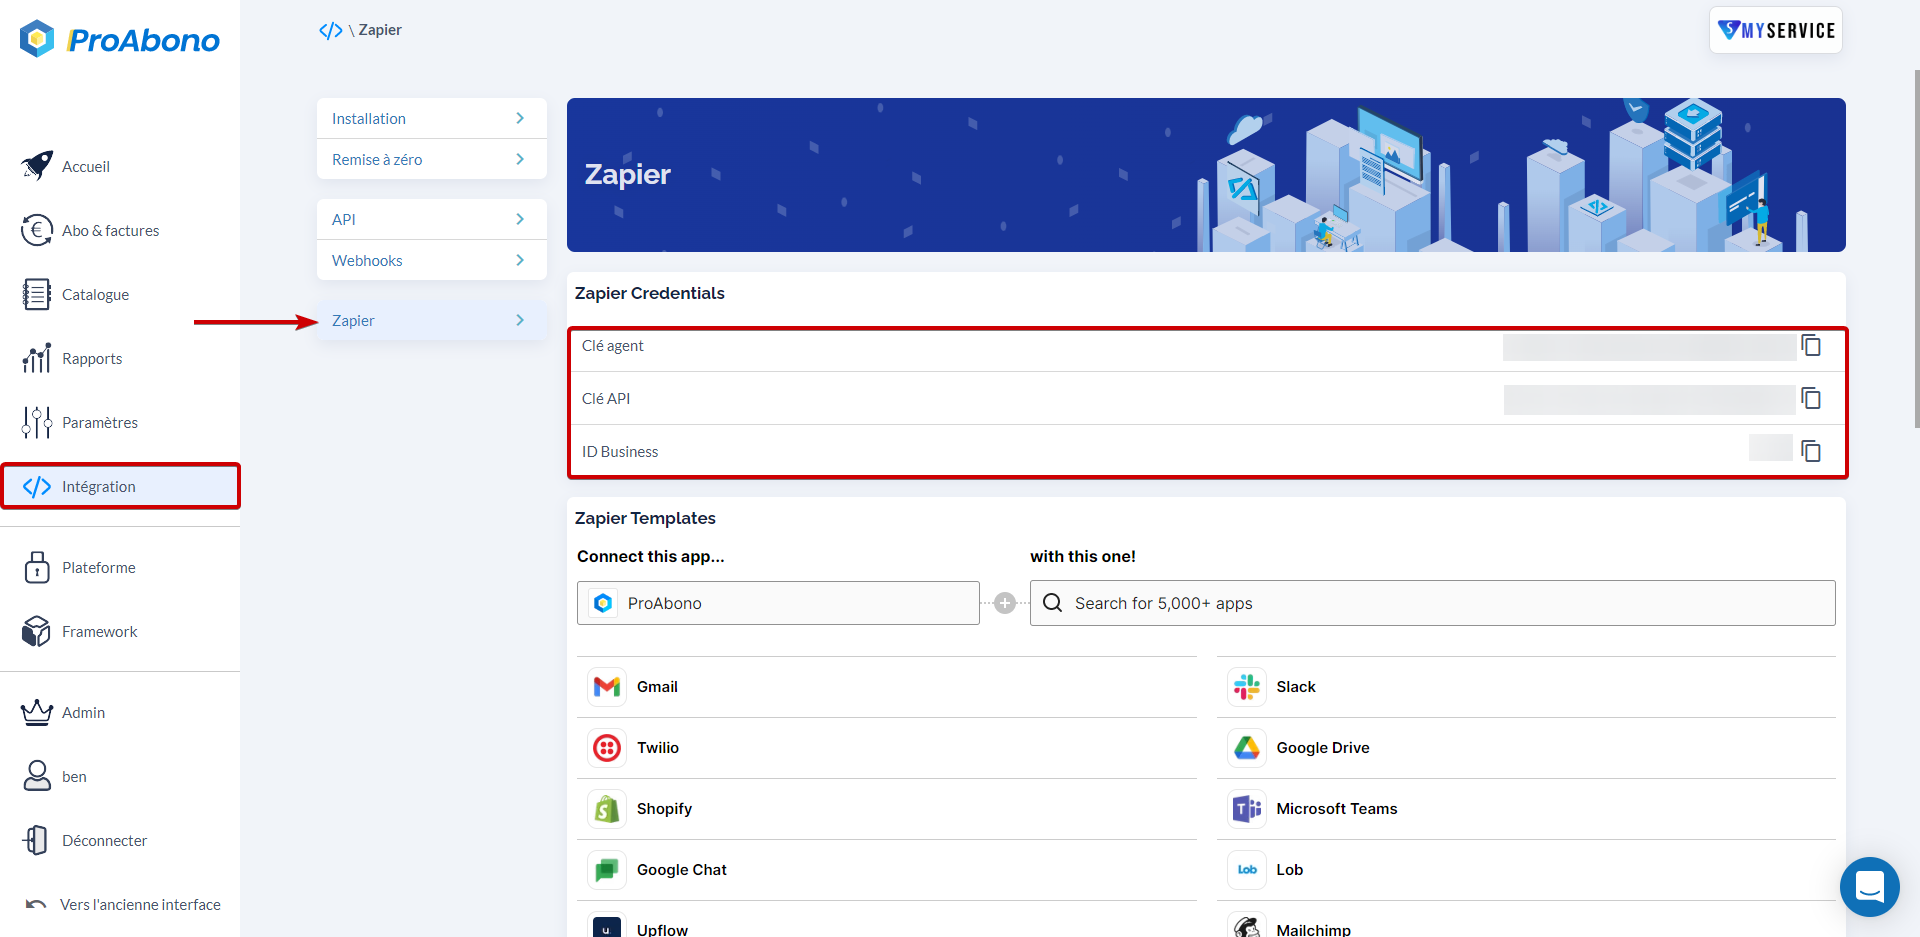Open the Slack template row
The image size is (1920, 937).
tap(1526, 687)
